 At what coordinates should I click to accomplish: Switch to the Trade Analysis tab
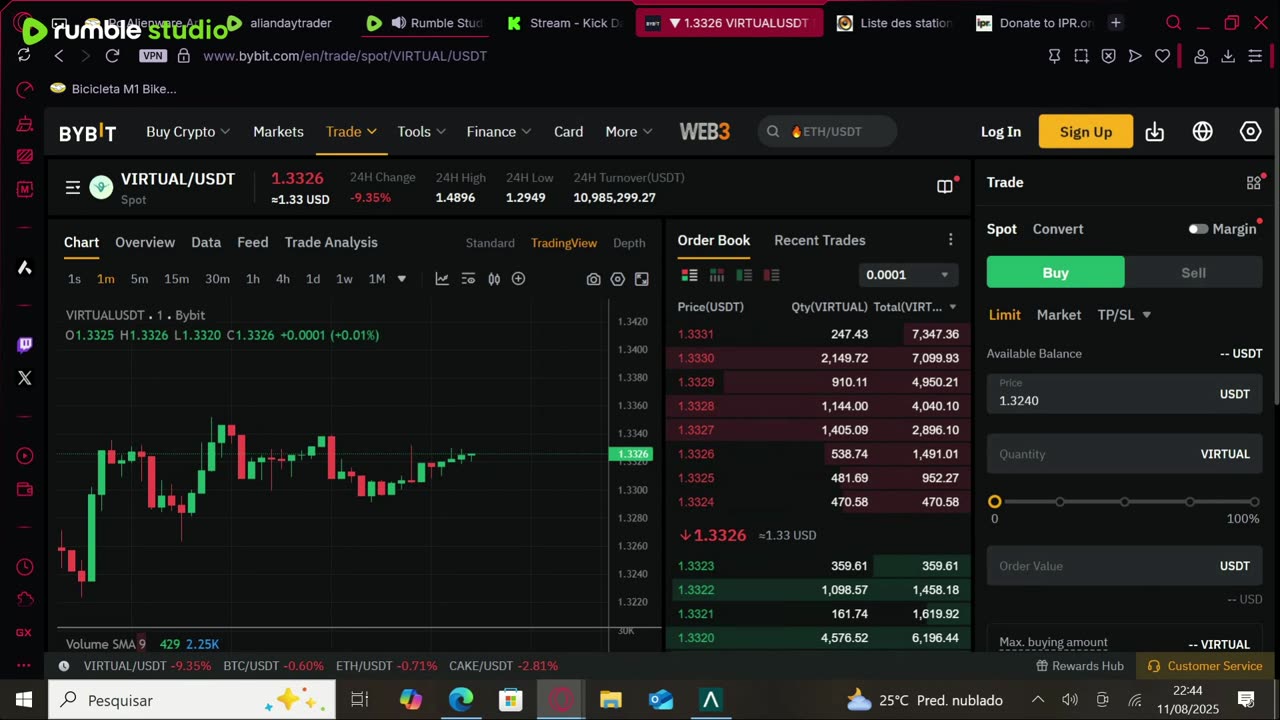tap(331, 242)
